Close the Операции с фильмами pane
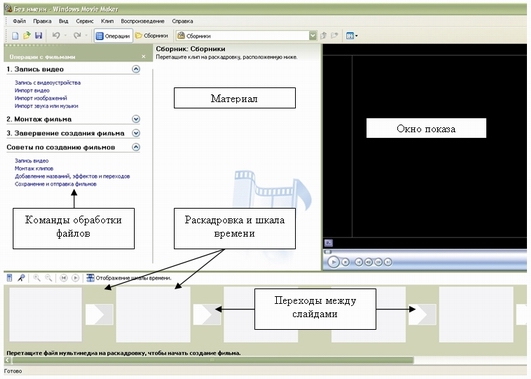 pyautogui.click(x=144, y=56)
